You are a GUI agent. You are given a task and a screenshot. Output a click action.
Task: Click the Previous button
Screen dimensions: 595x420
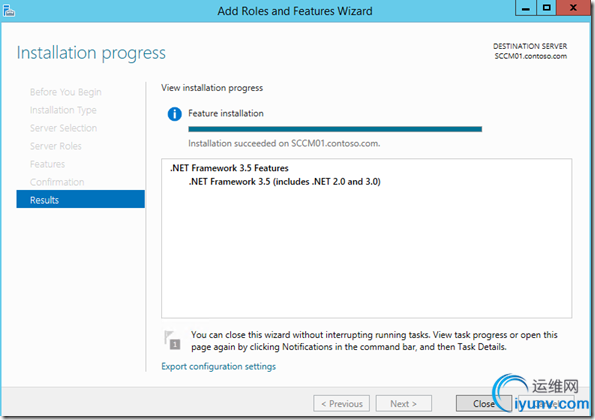[x=342, y=404]
